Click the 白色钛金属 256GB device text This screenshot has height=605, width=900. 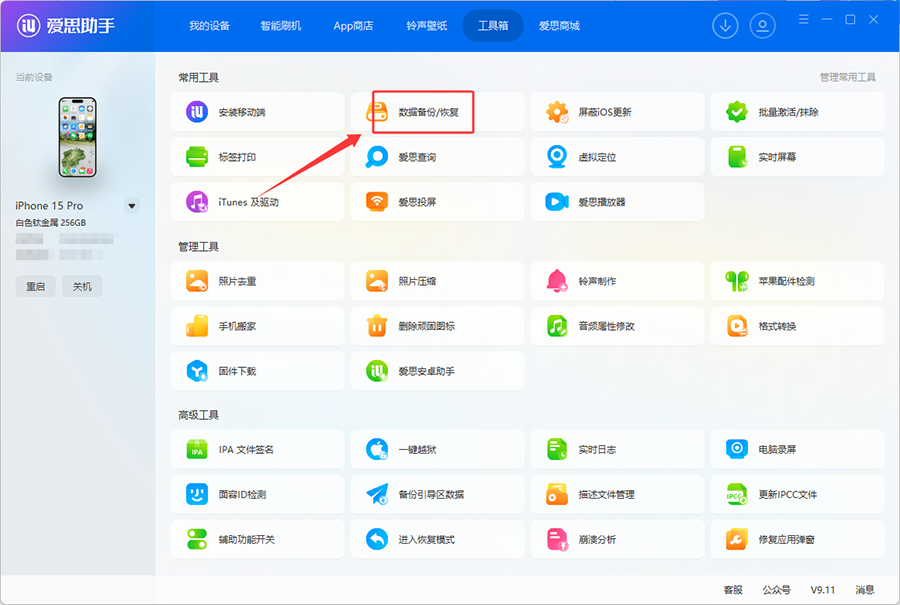[x=51, y=223]
